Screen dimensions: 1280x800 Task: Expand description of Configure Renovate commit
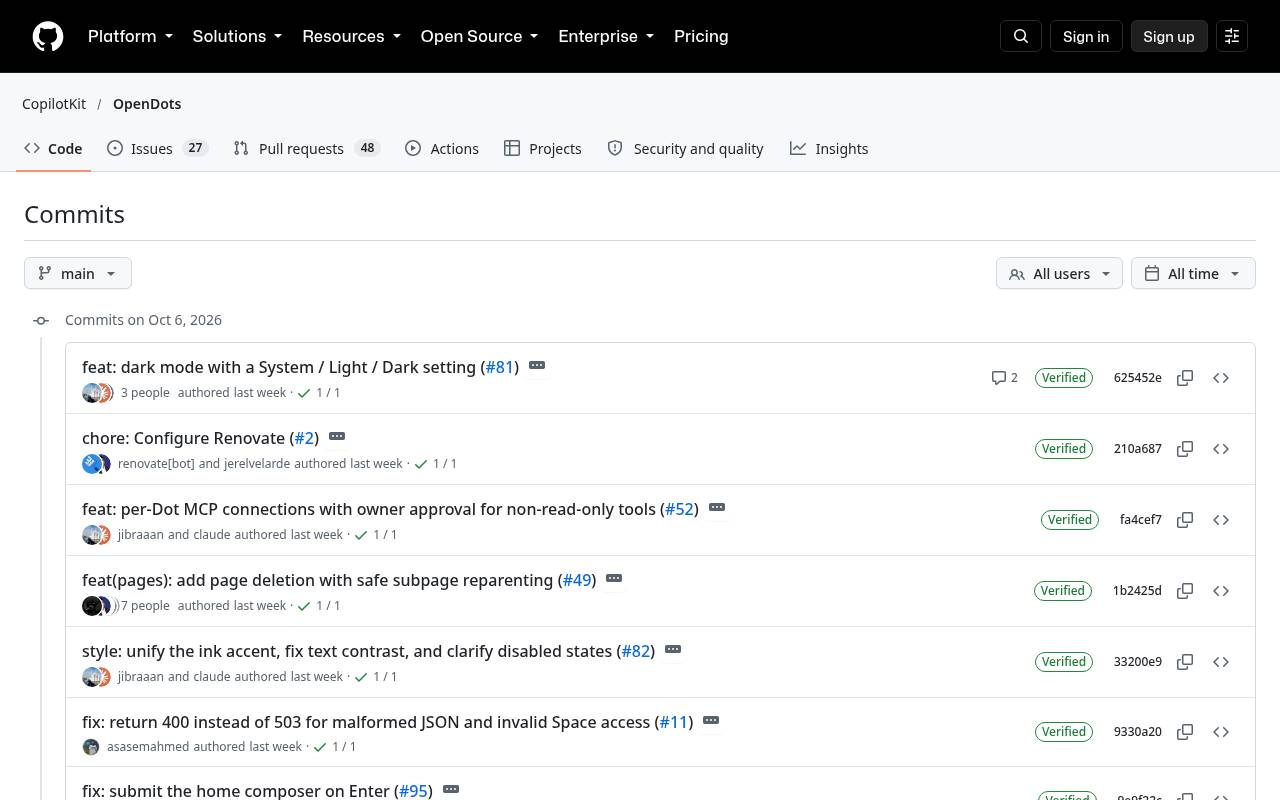337,437
